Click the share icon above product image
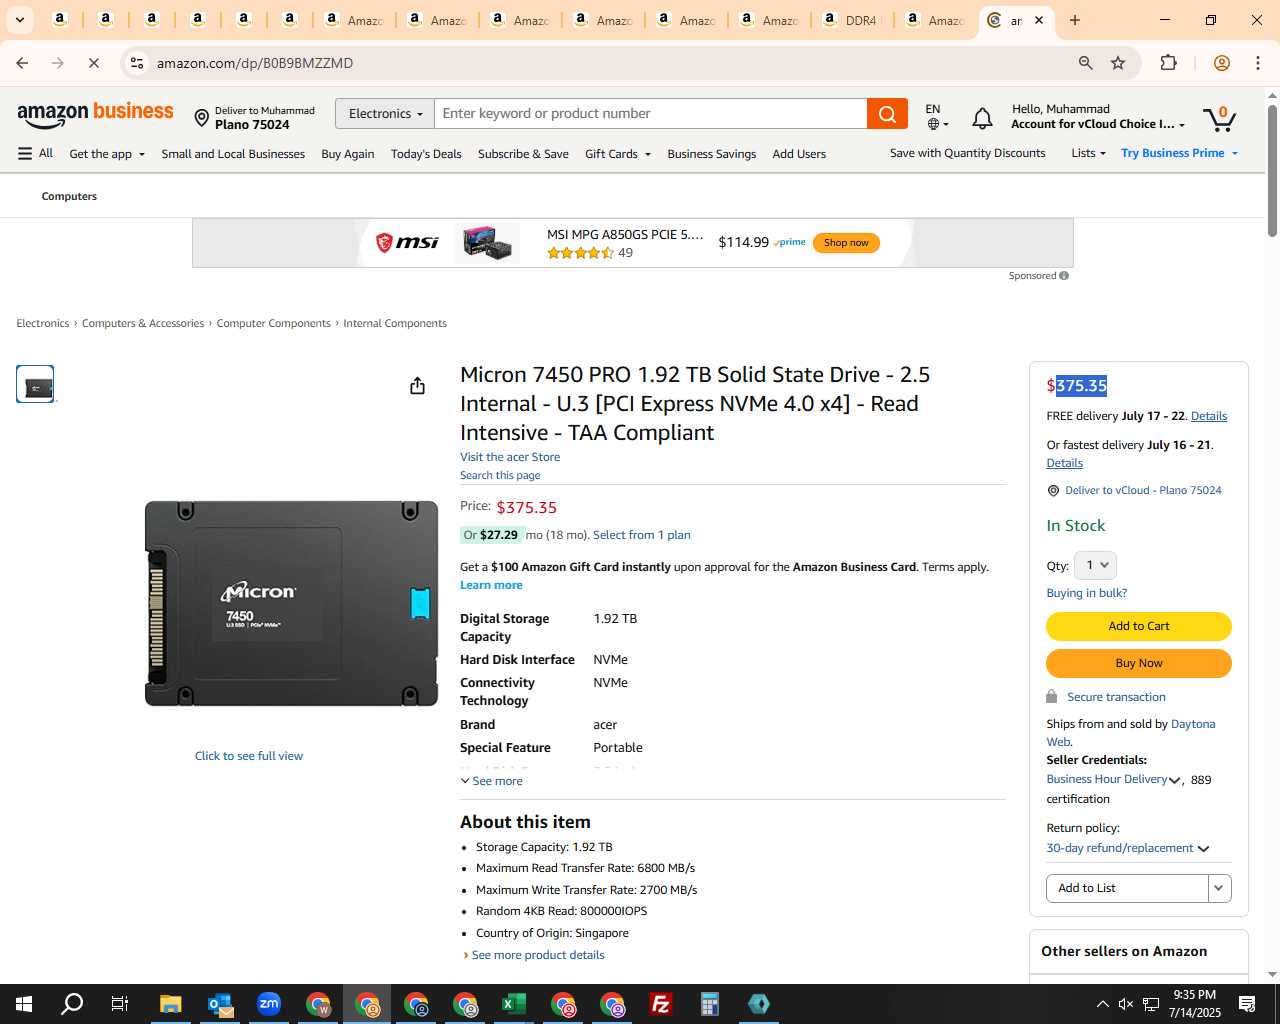This screenshot has height=1024, width=1280. pos(417,386)
